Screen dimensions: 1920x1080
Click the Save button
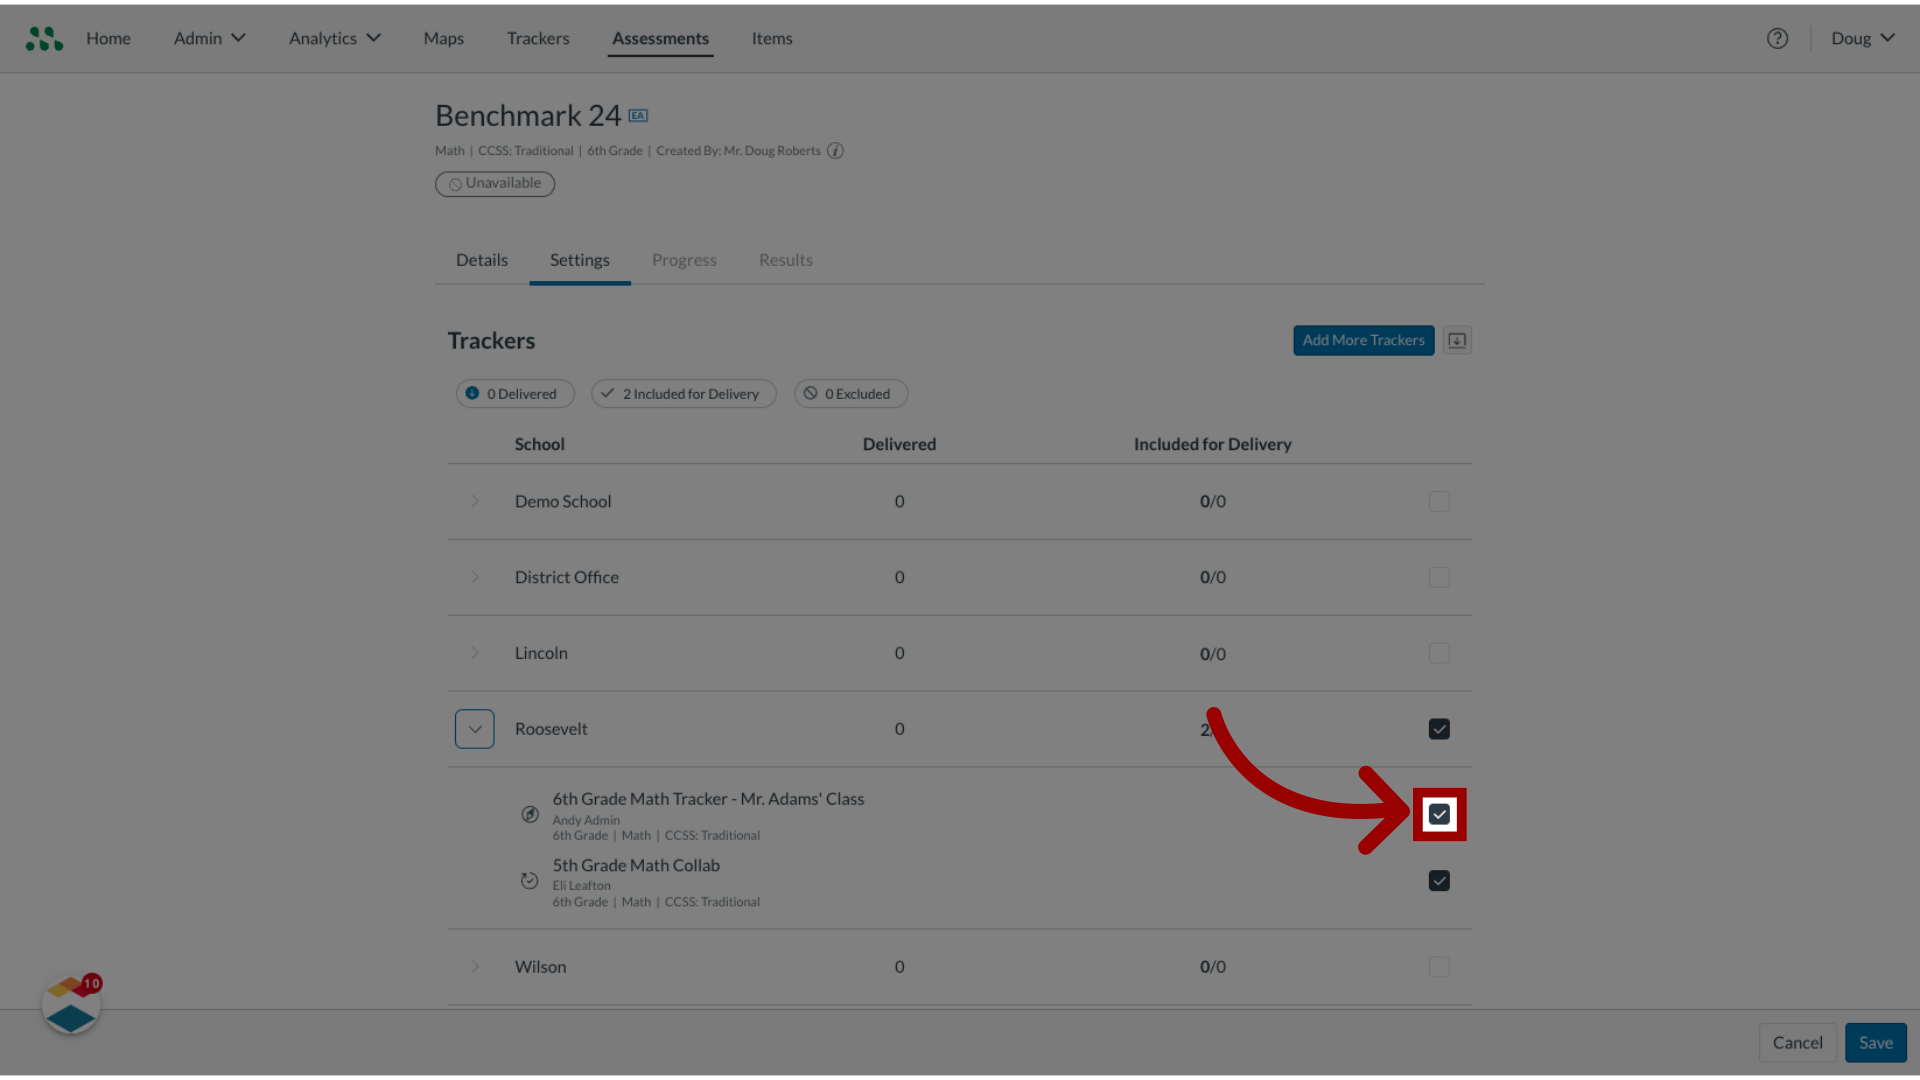tap(1875, 1042)
